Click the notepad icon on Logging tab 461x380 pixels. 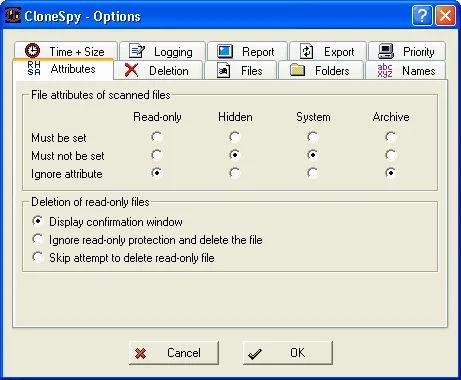pos(137,51)
